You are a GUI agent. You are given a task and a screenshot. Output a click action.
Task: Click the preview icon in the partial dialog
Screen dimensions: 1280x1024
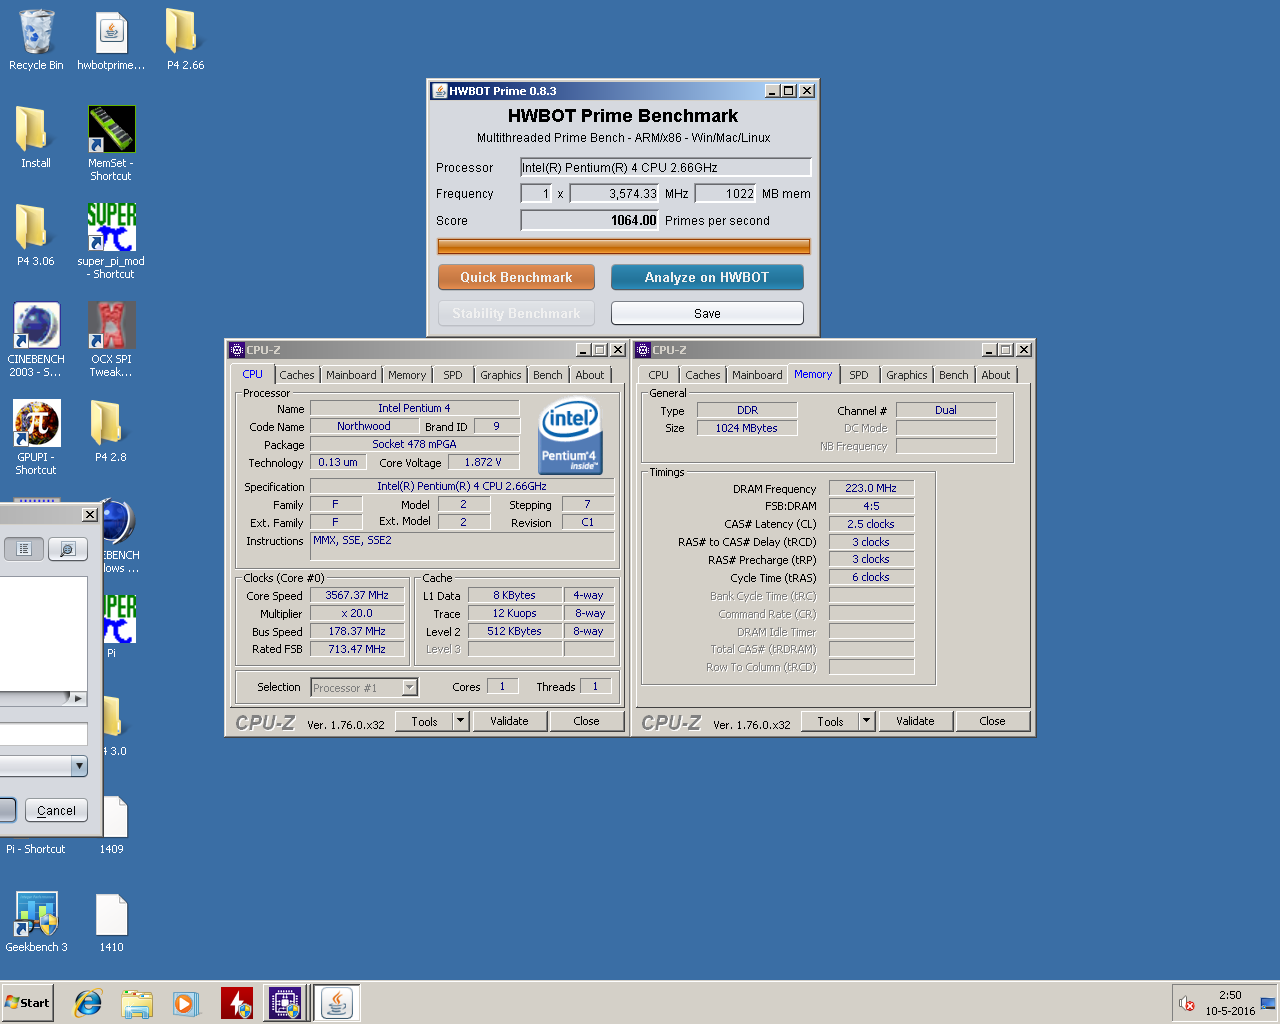pyautogui.click(x=67, y=549)
